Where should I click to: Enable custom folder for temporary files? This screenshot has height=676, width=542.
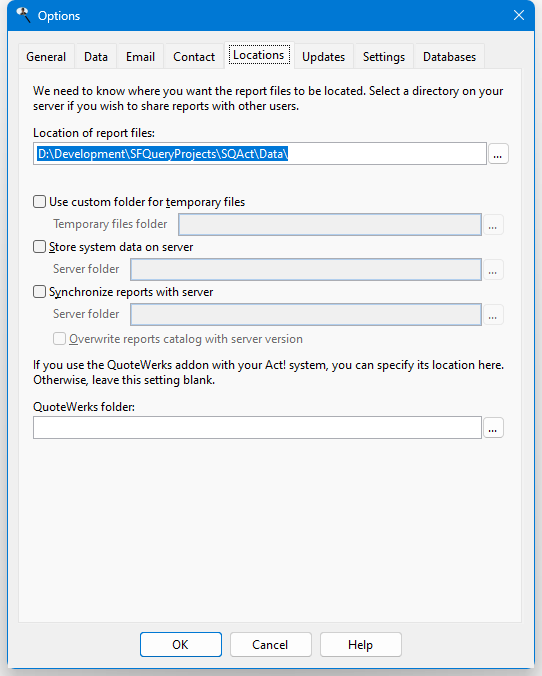[39, 202]
